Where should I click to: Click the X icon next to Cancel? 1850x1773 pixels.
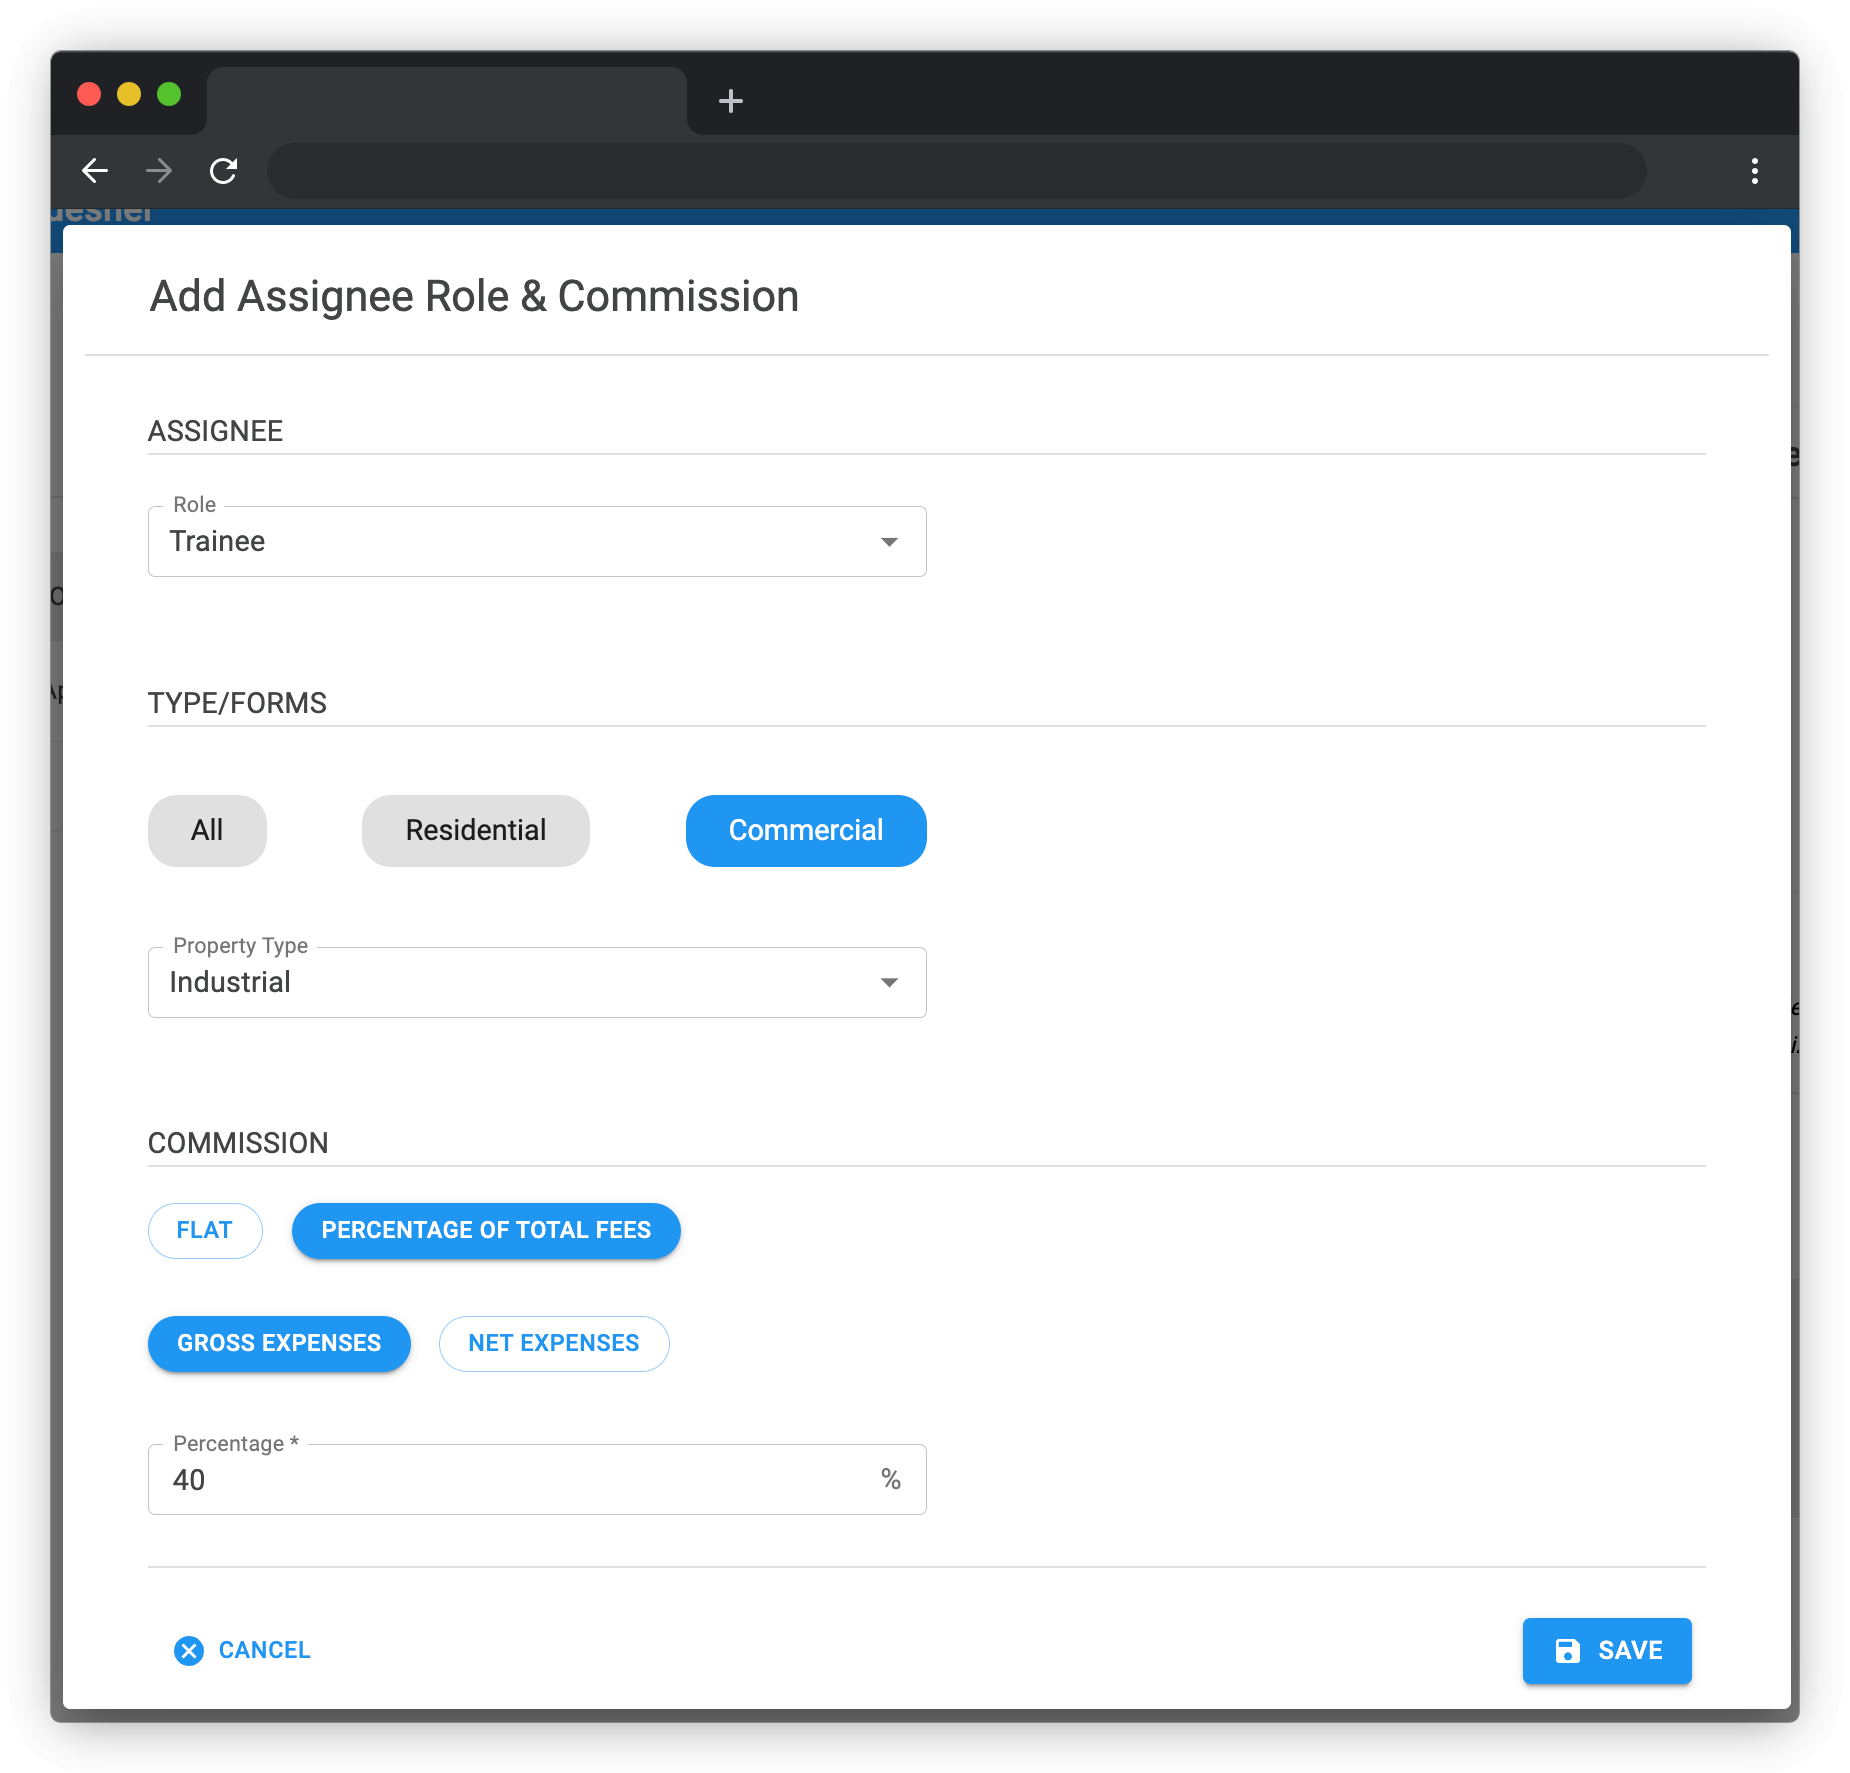coord(189,1651)
